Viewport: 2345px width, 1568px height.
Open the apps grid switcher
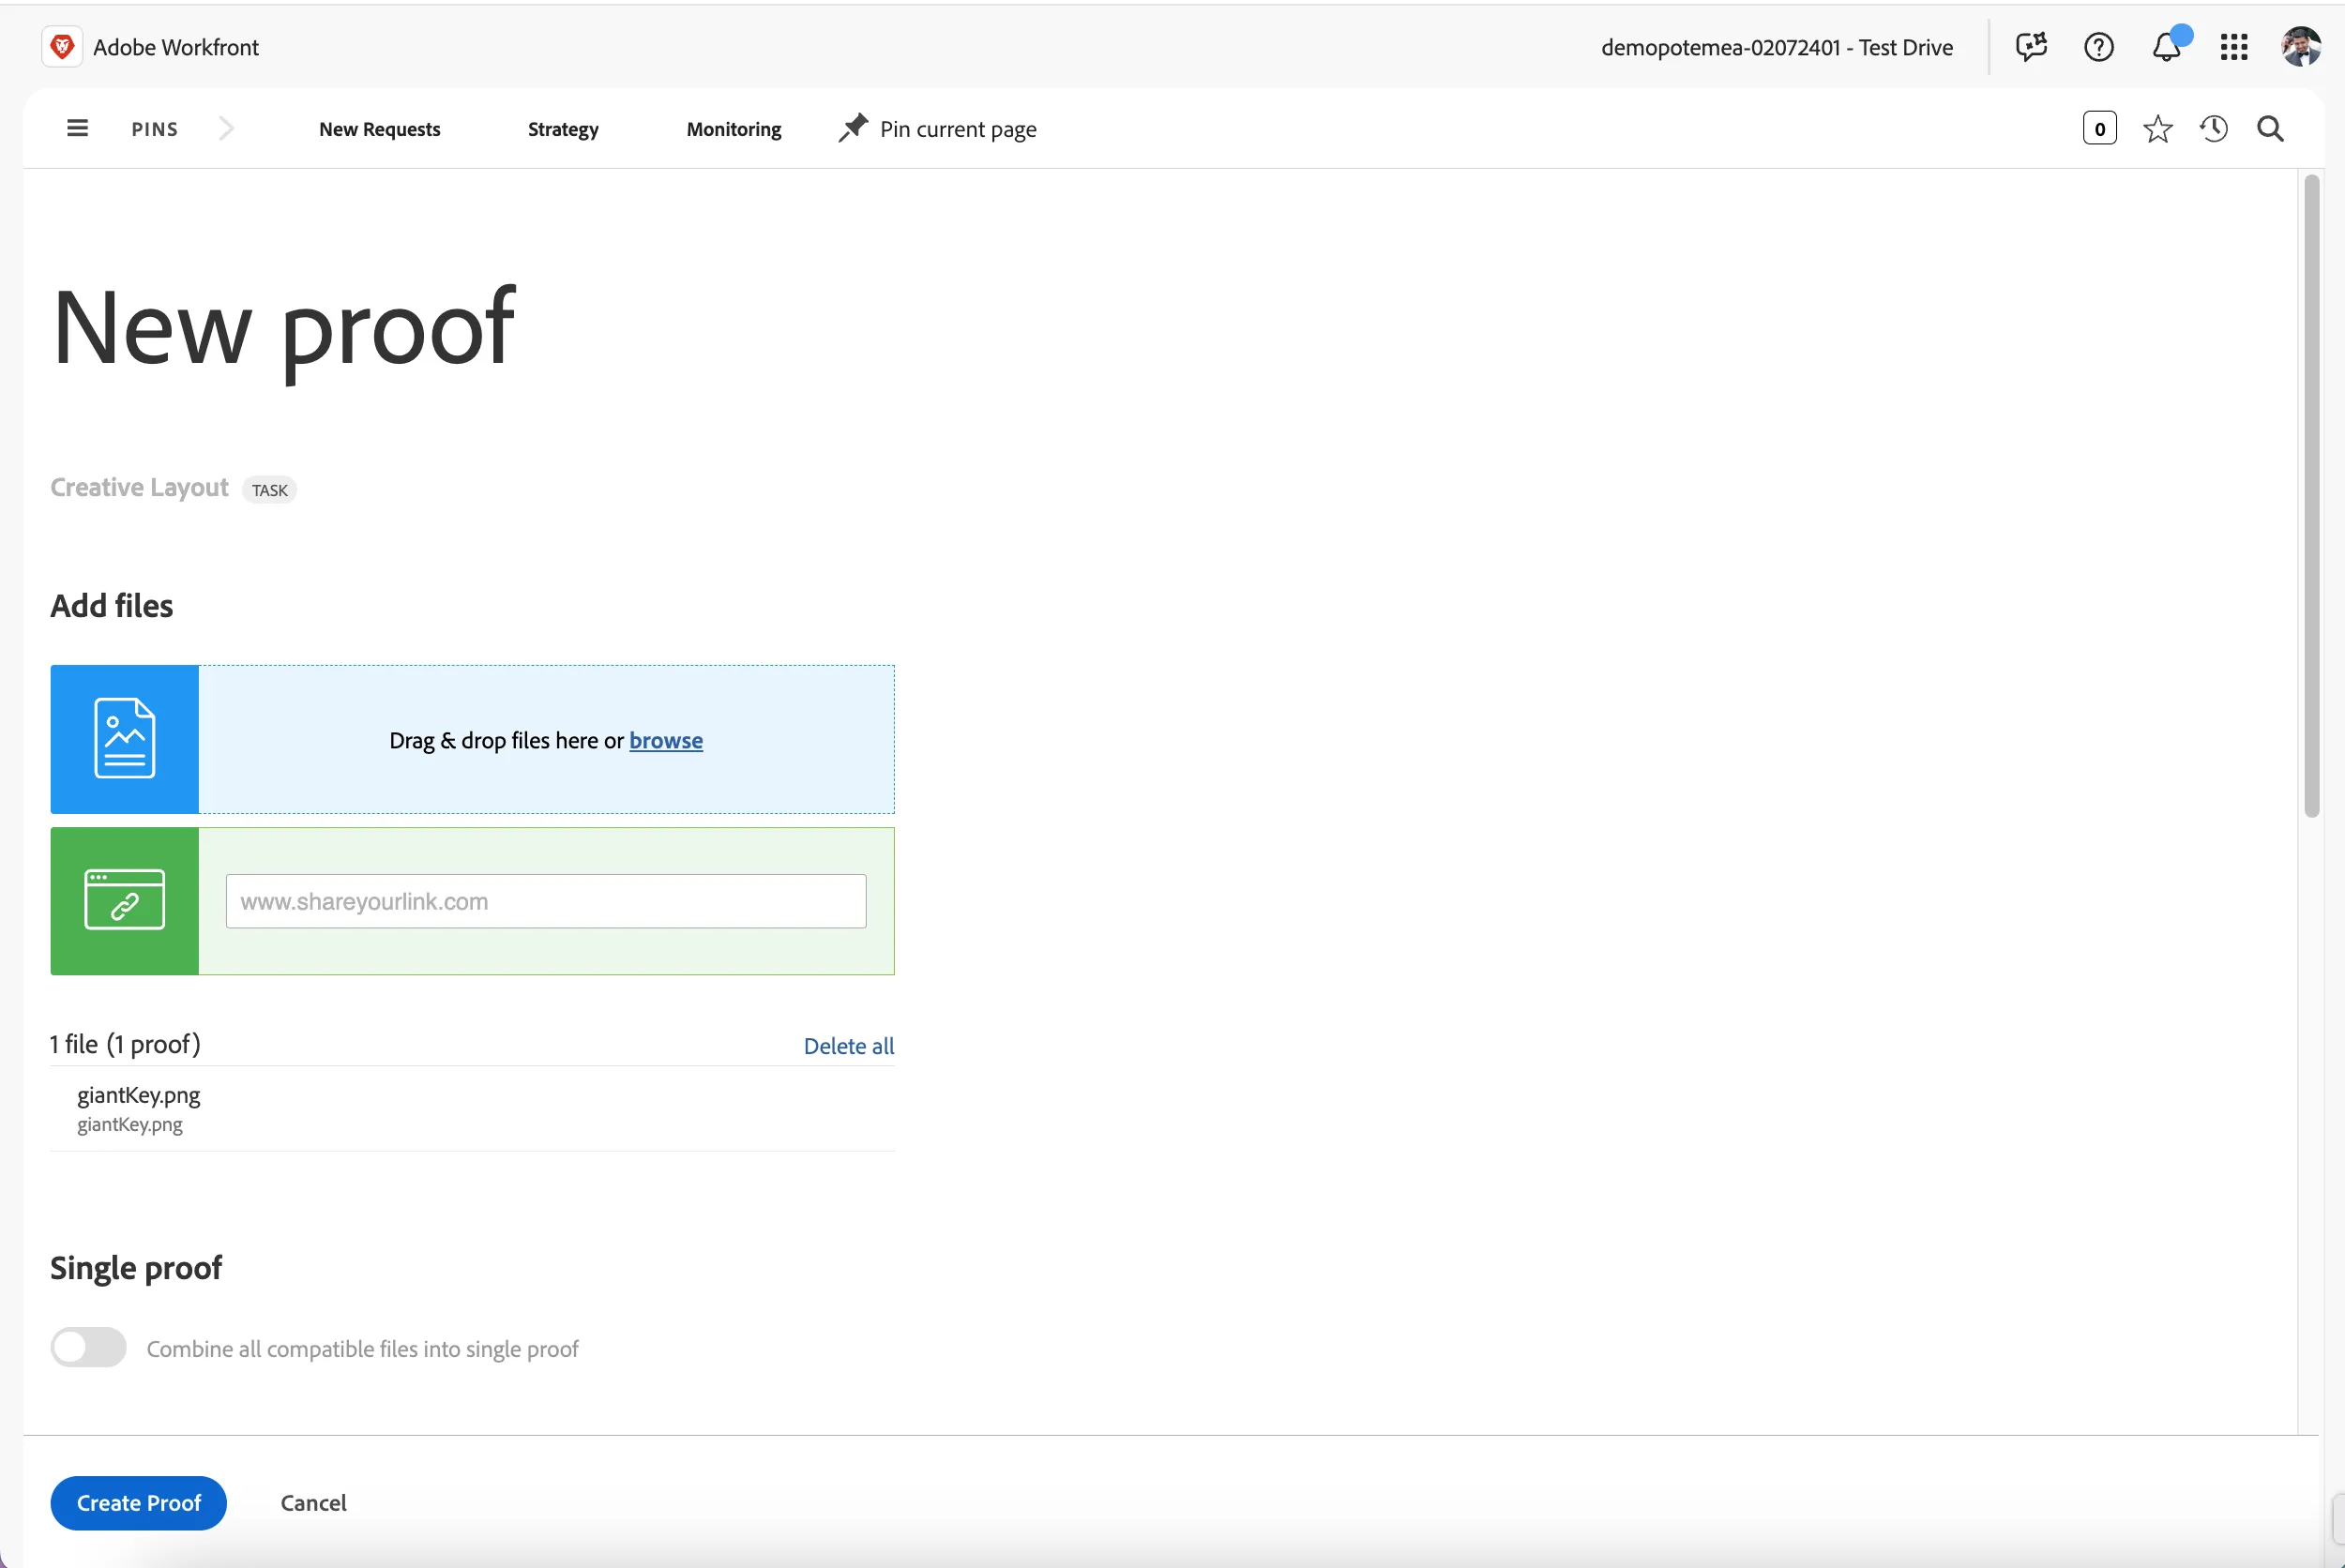click(x=2234, y=47)
